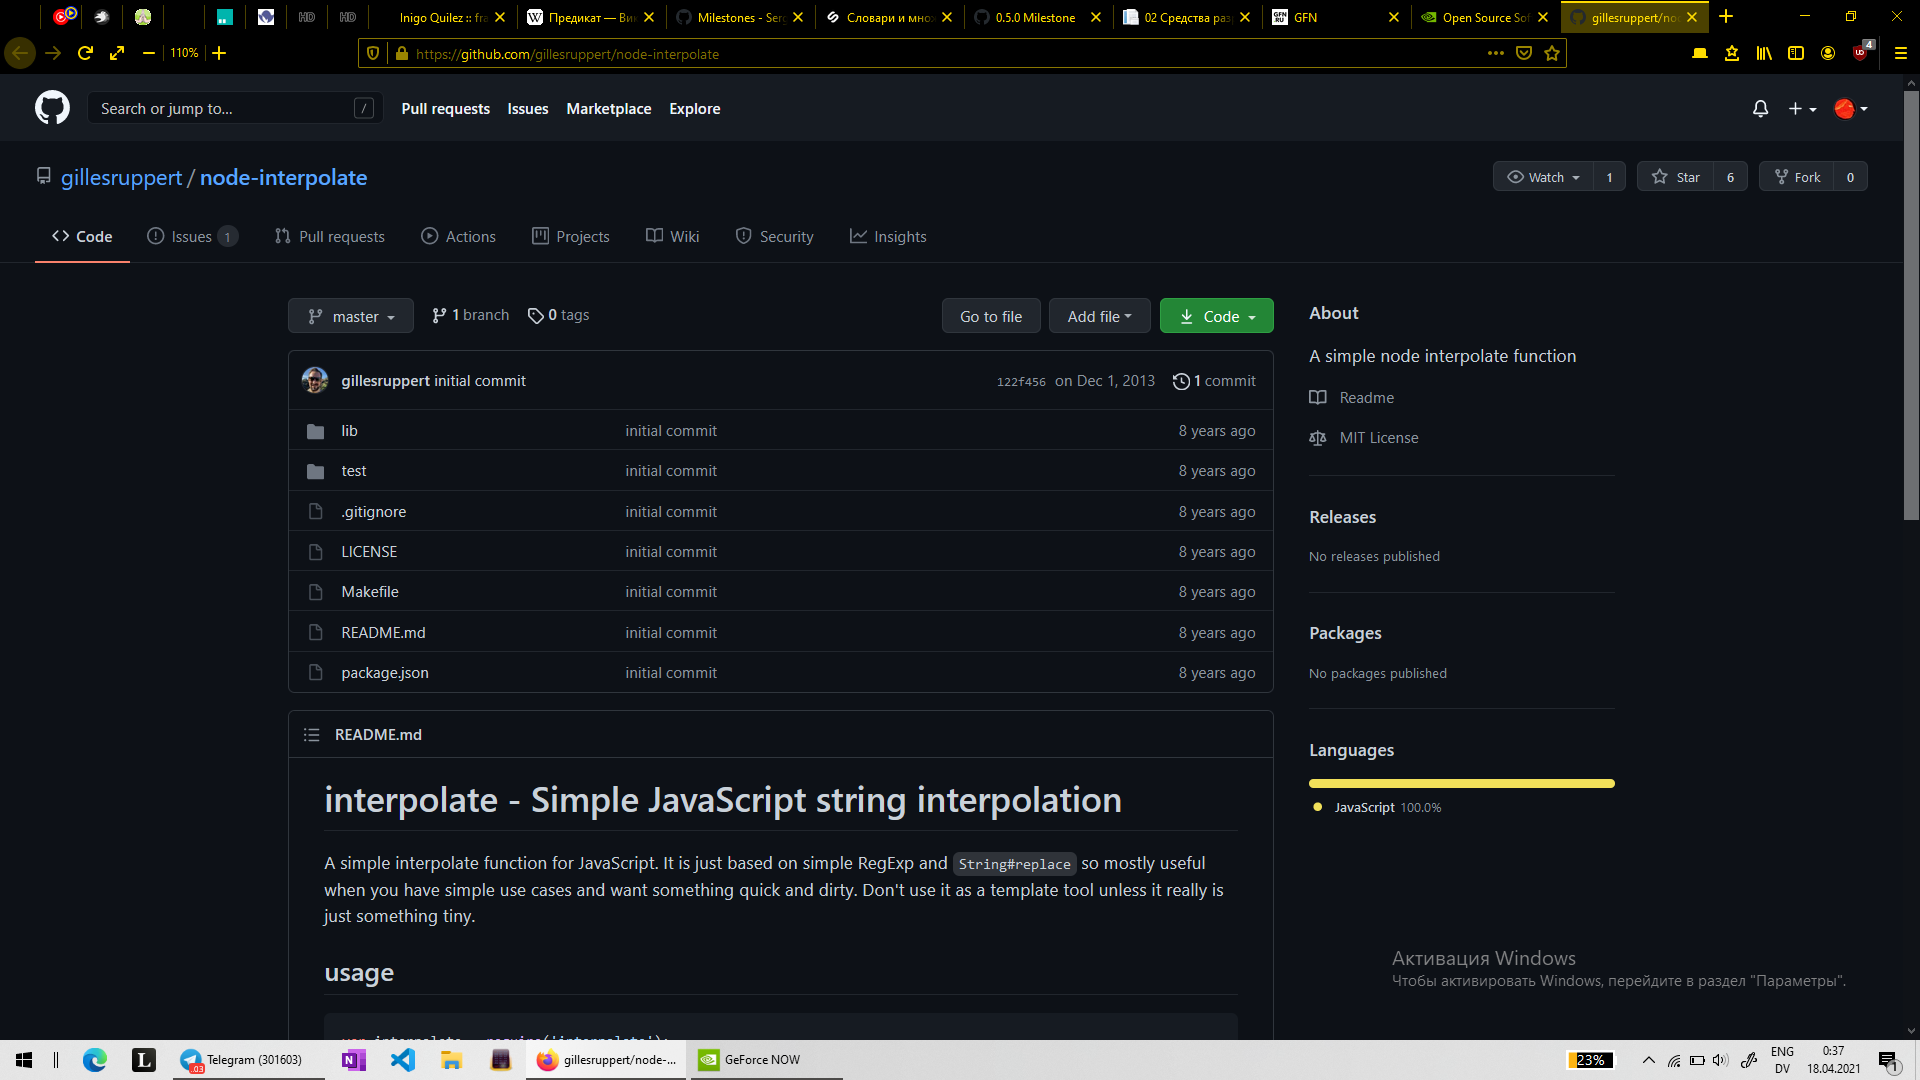Image resolution: width=1920 pixels, height=1080 pixels.
Task: Open Explore in top navigation
Action: tap(694, 108)
